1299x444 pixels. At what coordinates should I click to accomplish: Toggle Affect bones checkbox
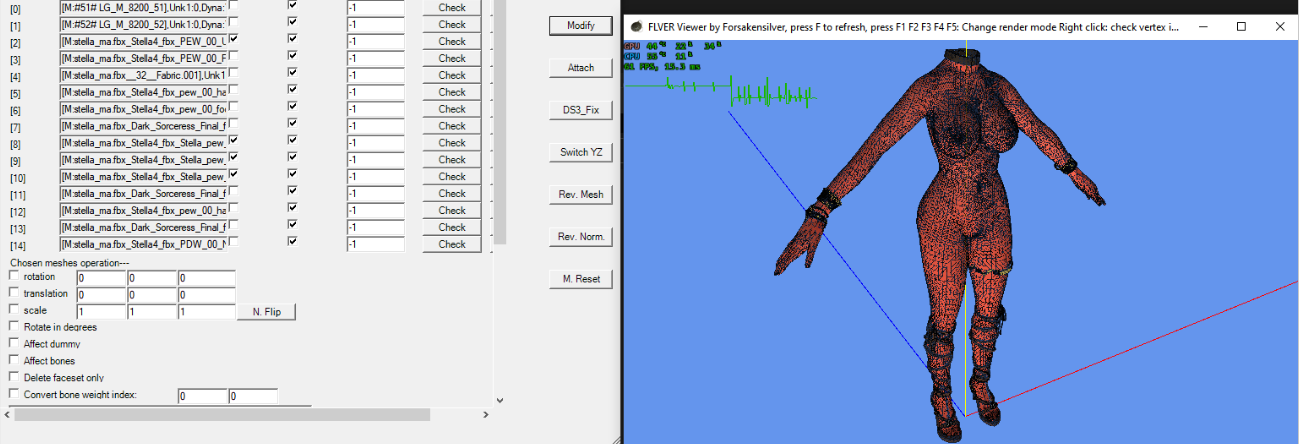(x=13, y=360)
